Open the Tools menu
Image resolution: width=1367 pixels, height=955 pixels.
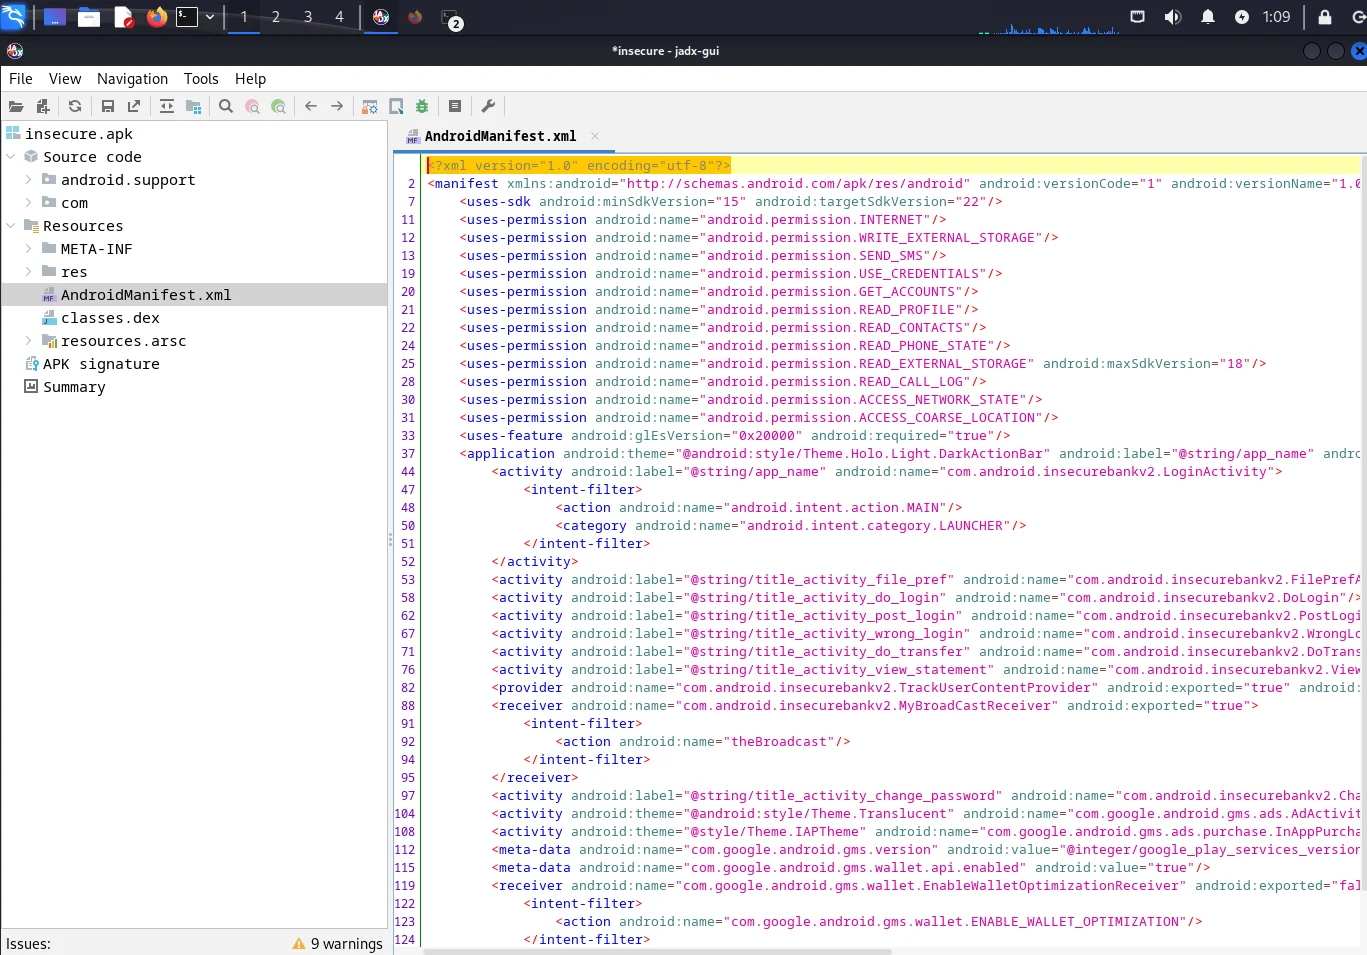click(x=201, y=79)
